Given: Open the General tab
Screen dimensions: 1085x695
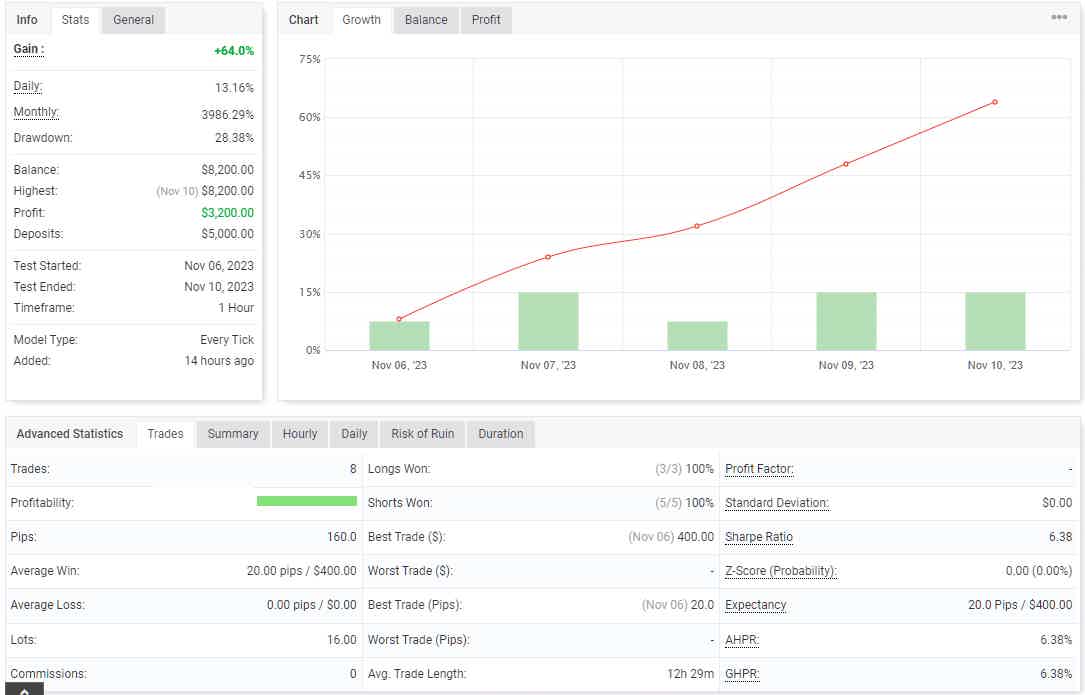Looking at the screenshot, I should [x=134, y=19].
